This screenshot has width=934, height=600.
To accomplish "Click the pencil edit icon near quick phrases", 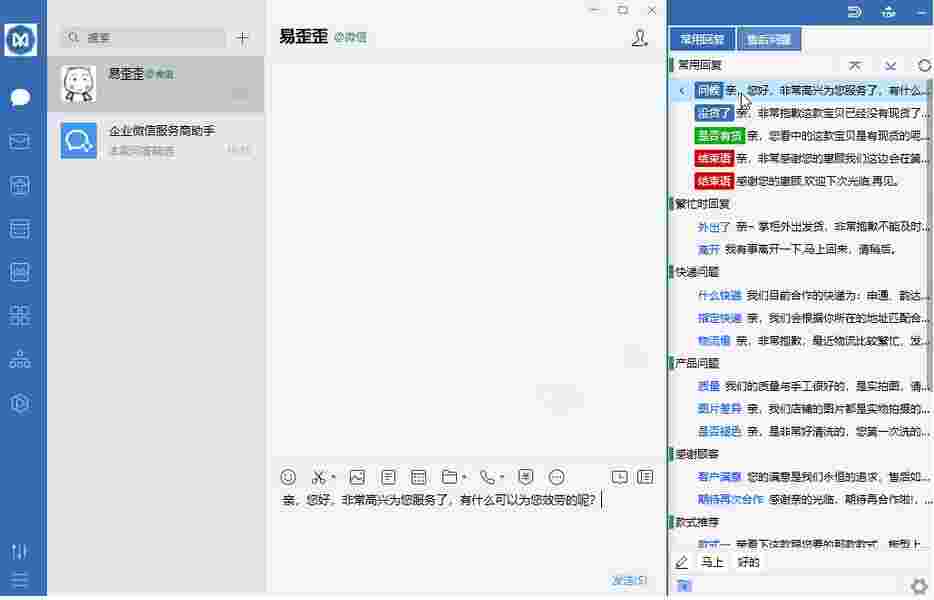I will click(683, 562).
